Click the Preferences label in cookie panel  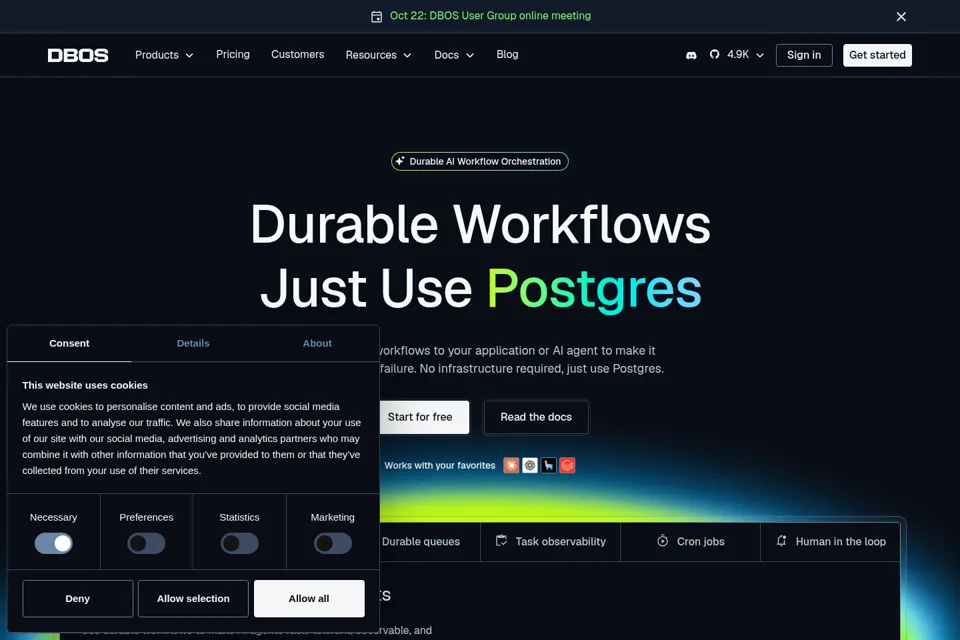[x=146, y=518]
